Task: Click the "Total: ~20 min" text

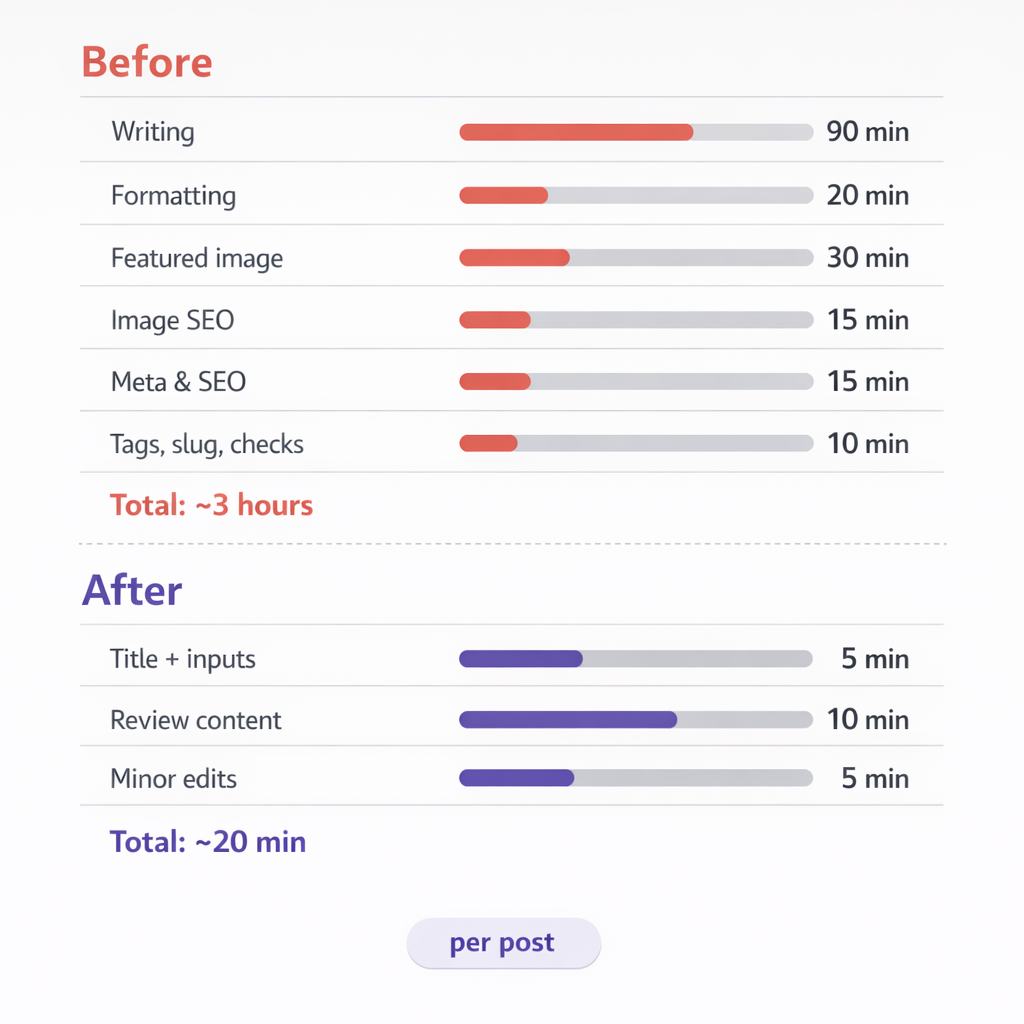Action: [208, 842]
